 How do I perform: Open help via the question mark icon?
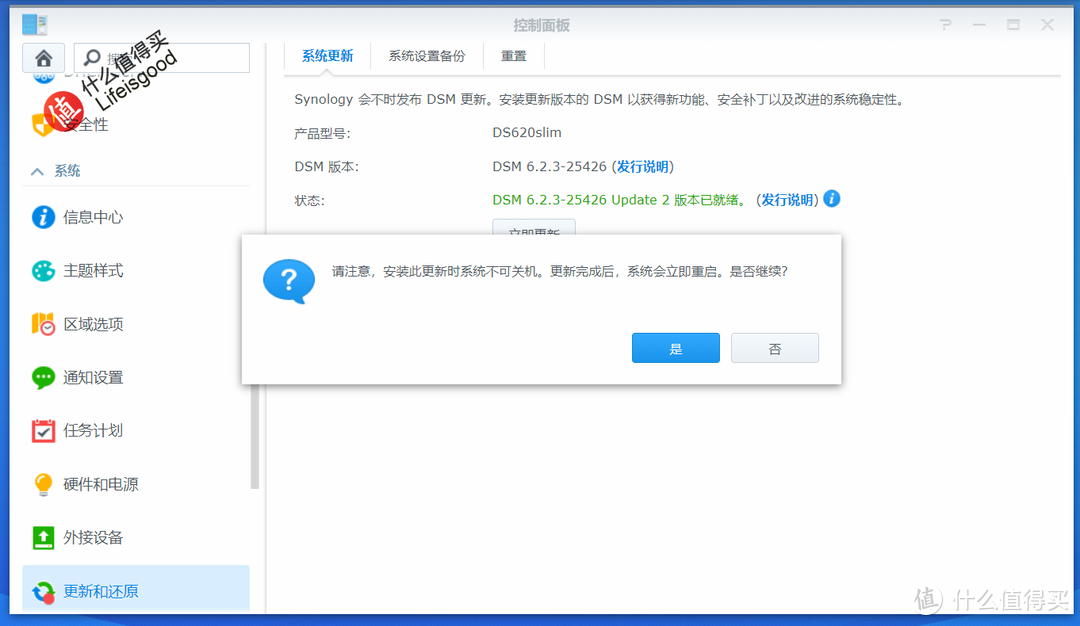(945, 24)
